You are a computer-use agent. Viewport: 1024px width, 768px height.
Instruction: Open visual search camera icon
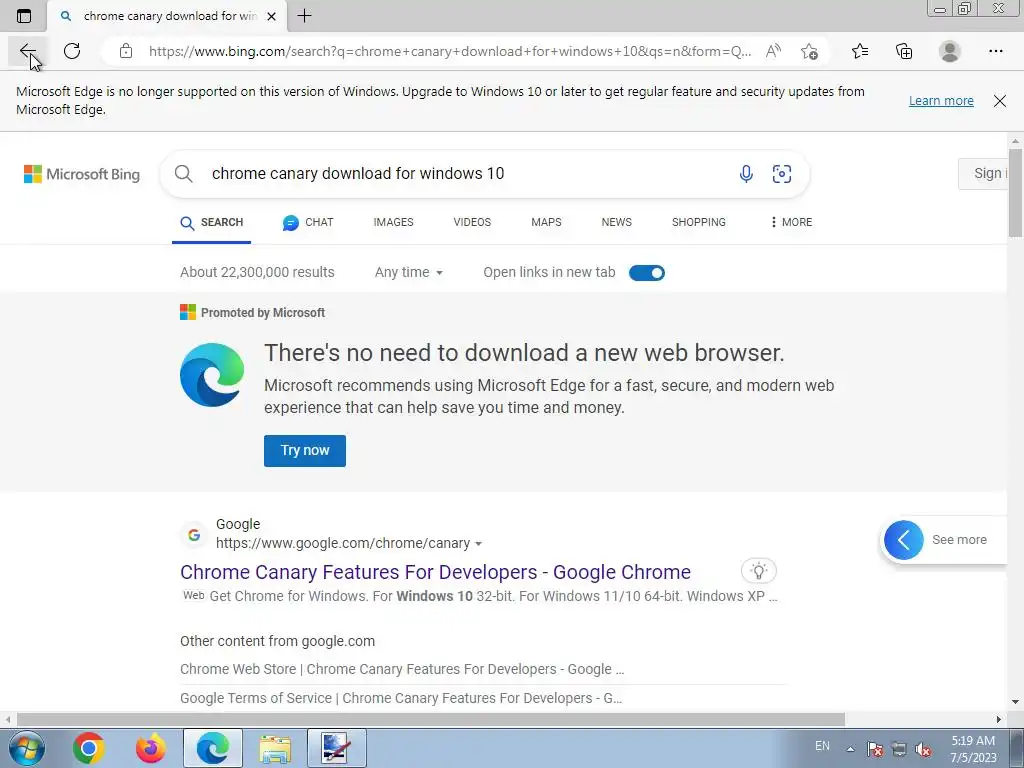click(x=782, y=174)
